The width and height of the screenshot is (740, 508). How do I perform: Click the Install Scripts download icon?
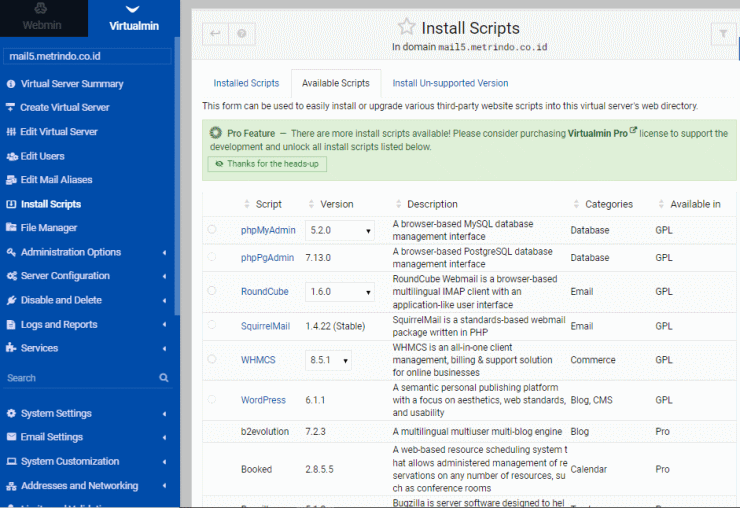(11, 204)
